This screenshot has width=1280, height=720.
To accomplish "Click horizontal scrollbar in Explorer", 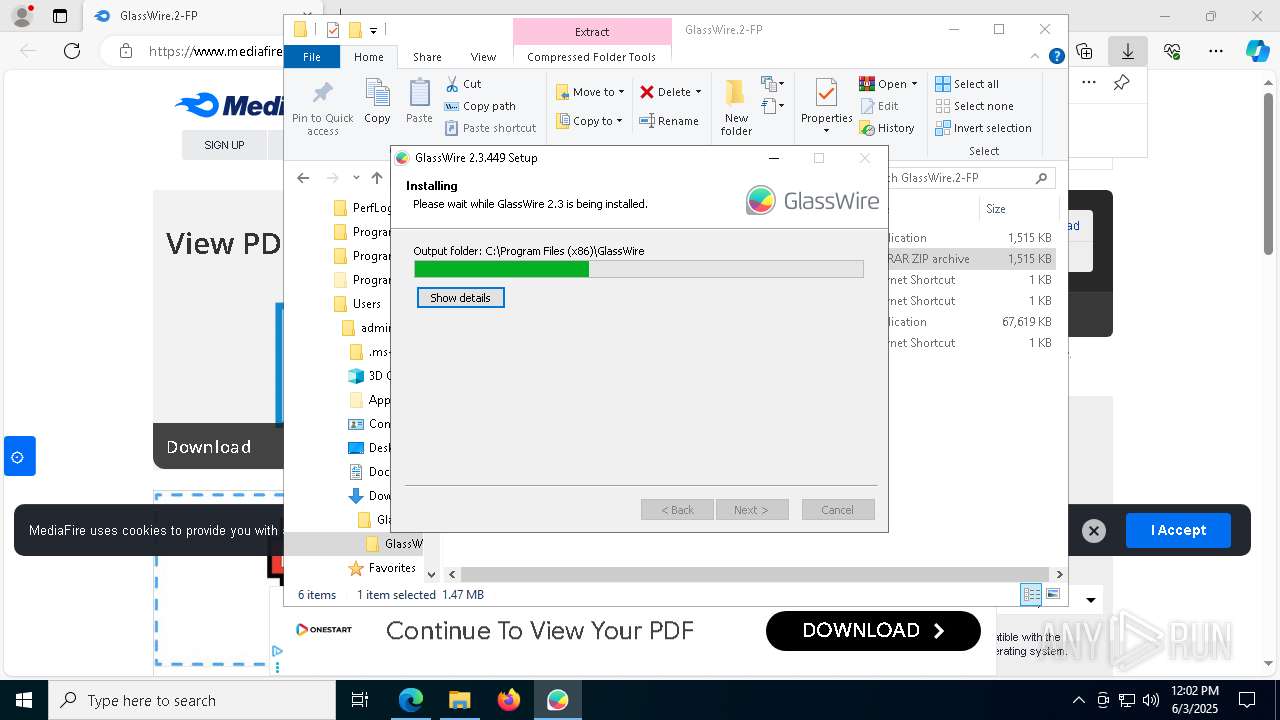I will pos(755,574).
